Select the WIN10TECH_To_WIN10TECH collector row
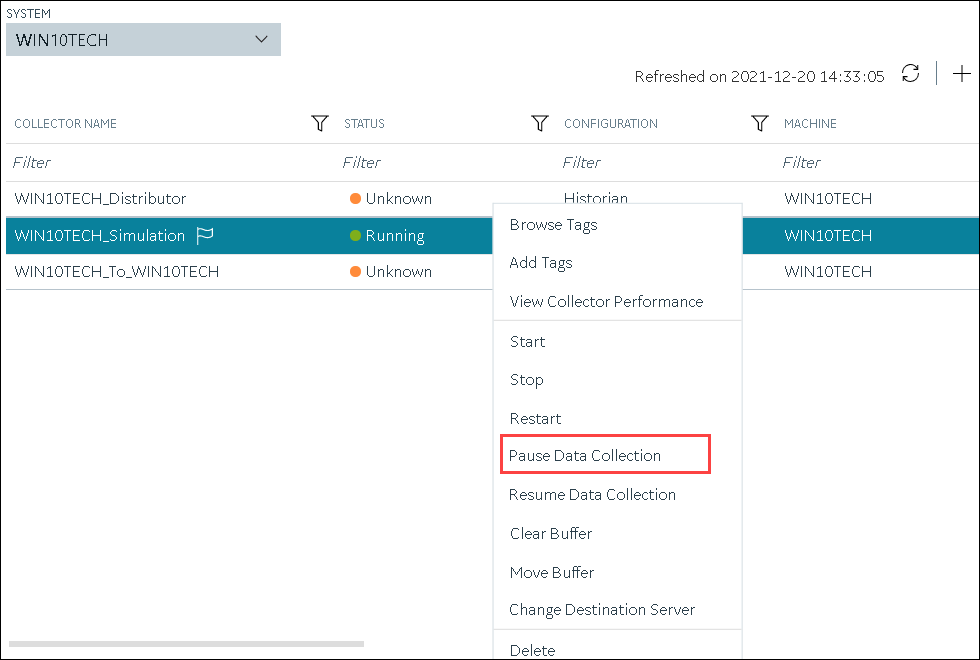 pyautogui.click(x=249, y=272)
